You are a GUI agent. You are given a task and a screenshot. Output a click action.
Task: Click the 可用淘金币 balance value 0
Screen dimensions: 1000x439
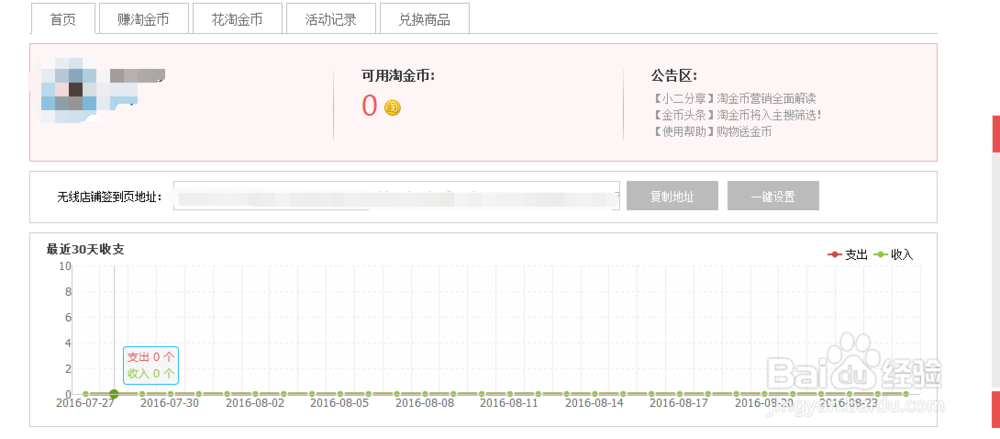370,106
